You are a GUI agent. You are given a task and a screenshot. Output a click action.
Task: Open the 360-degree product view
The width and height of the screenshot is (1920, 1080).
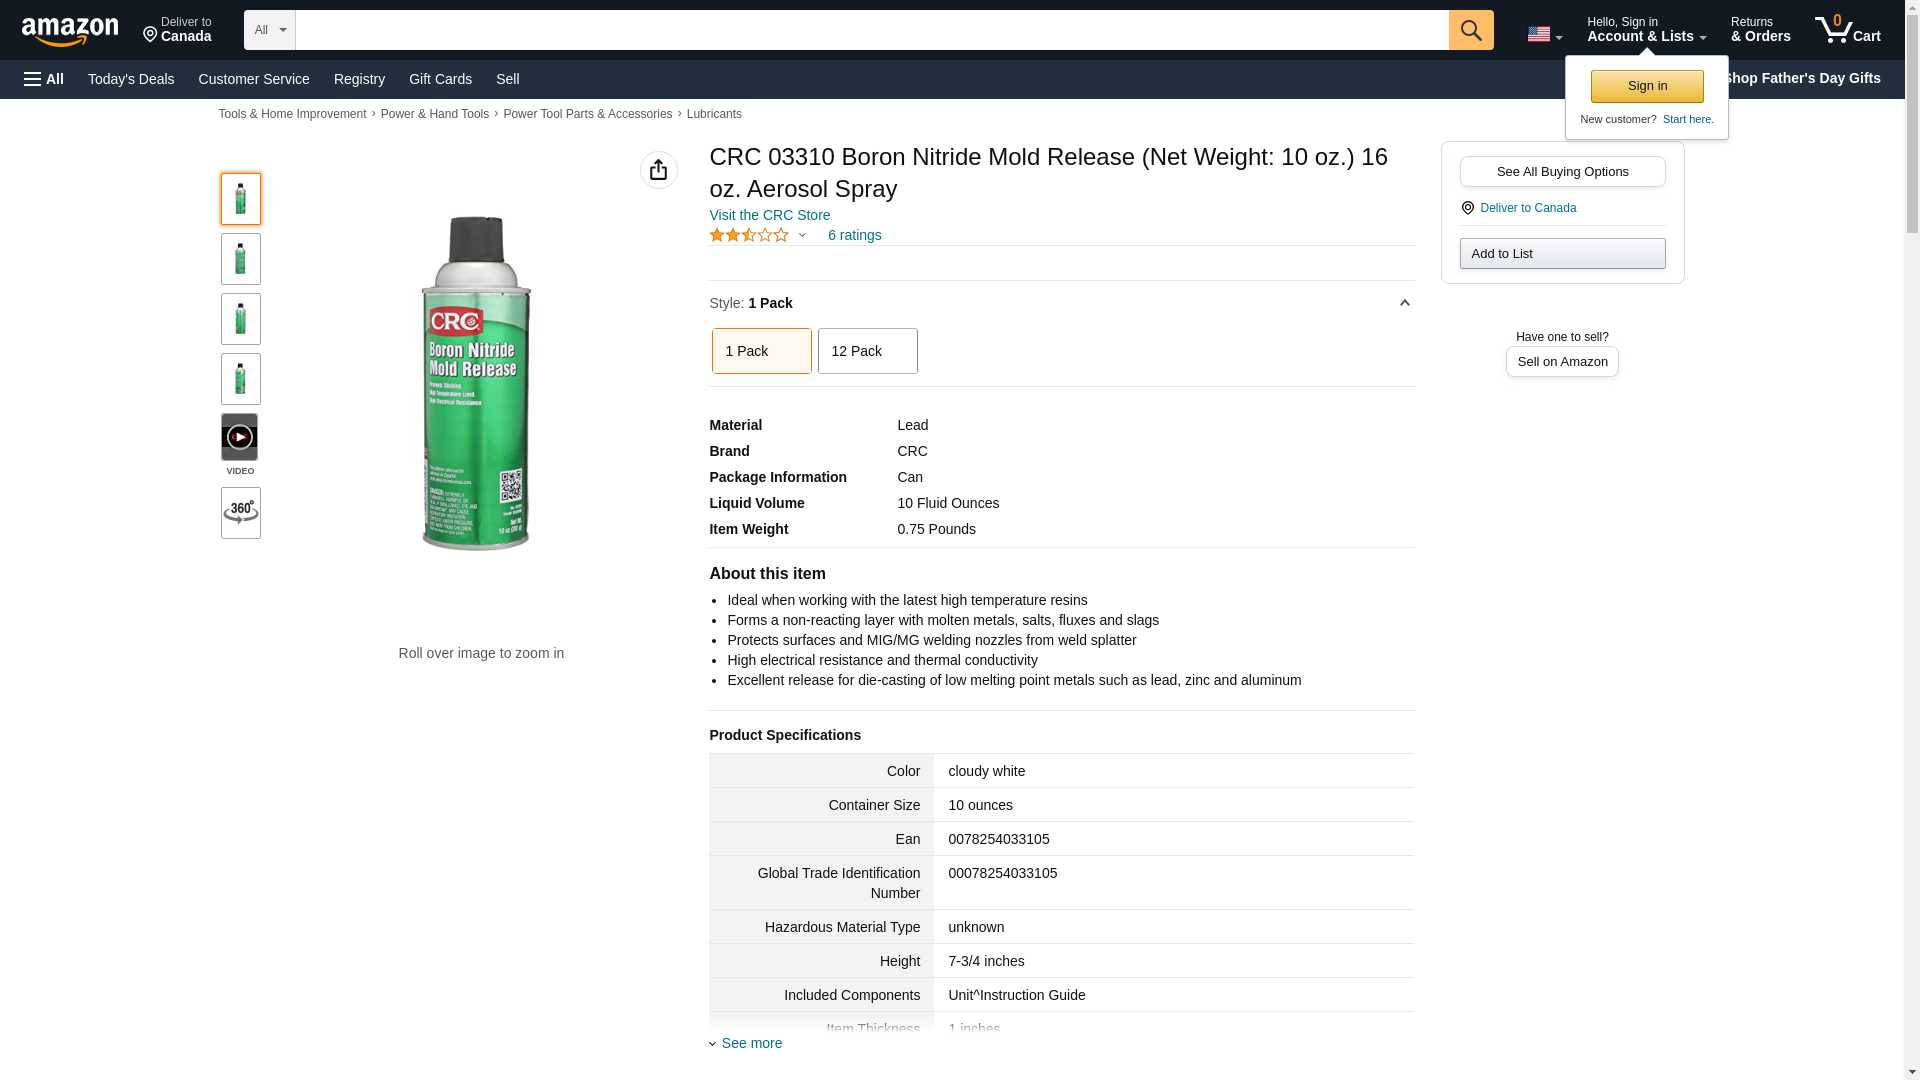coord(240,513)
